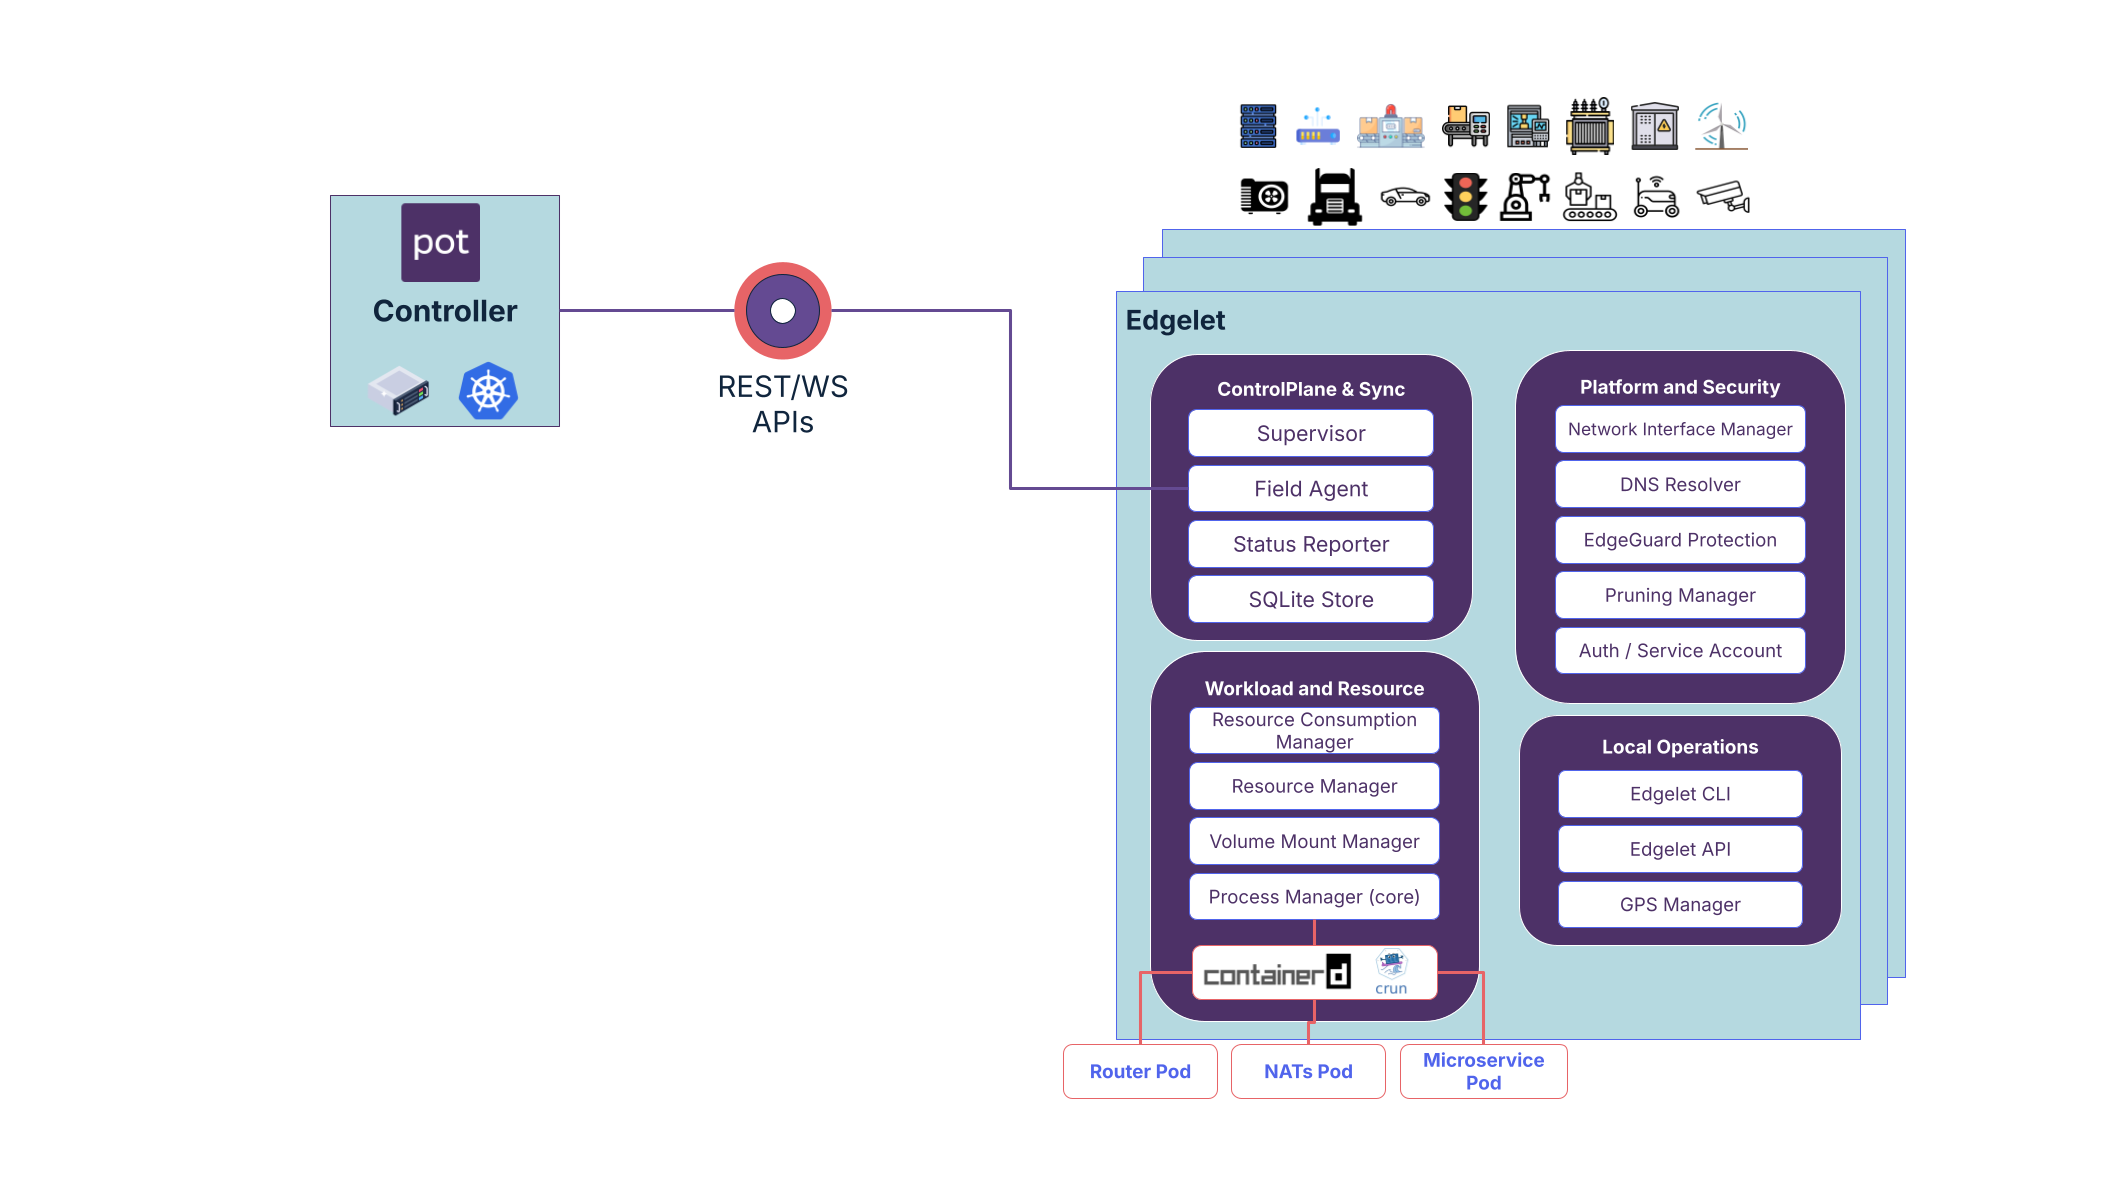2109x1187 pixels.
Task: Select the Supervisor box
Action: click(1311, 434)
